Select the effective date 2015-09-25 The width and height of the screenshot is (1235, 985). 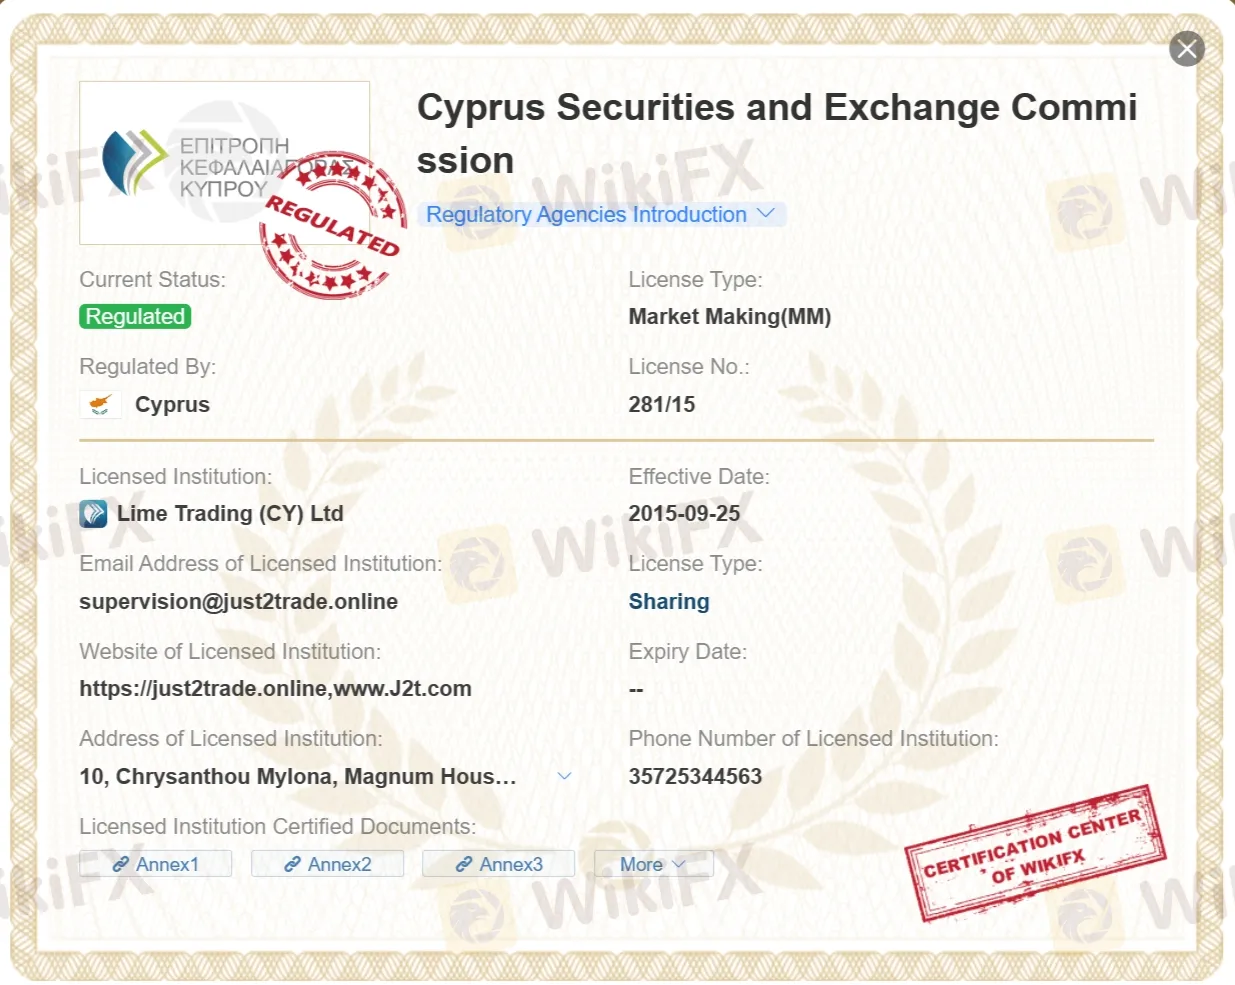click(x=684, y=514)
